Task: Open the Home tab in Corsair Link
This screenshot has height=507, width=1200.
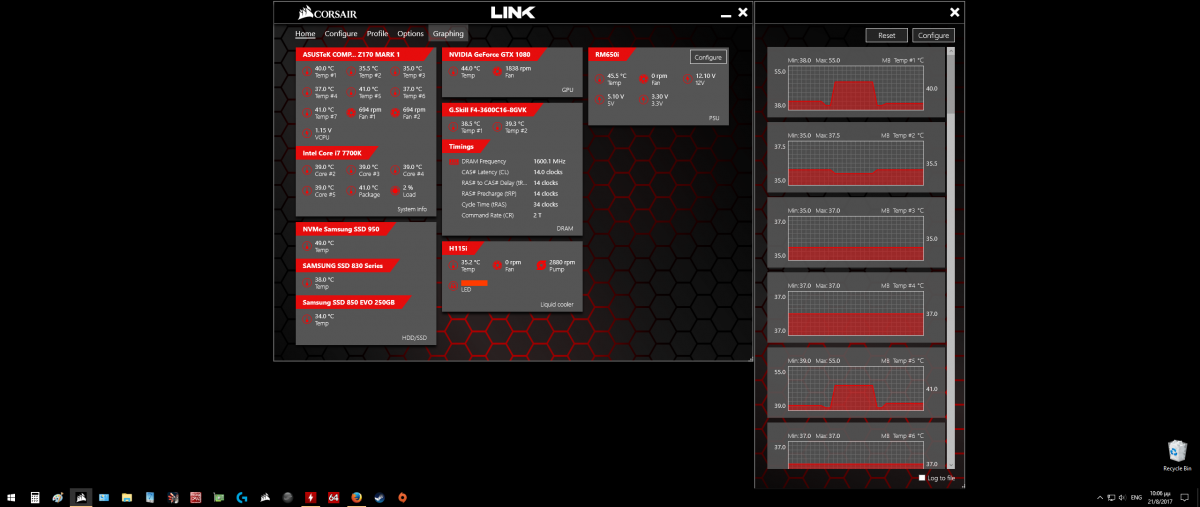Action: tap(305, 34)
